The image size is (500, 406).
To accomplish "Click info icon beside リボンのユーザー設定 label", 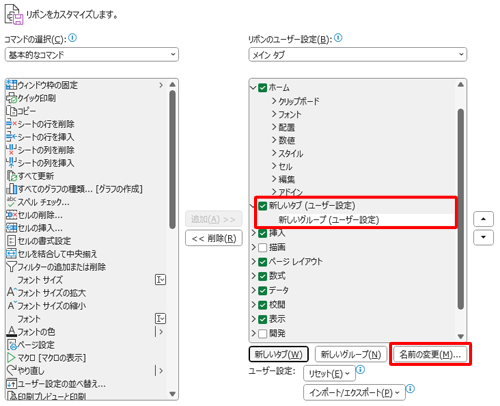I will coord(338,38).
